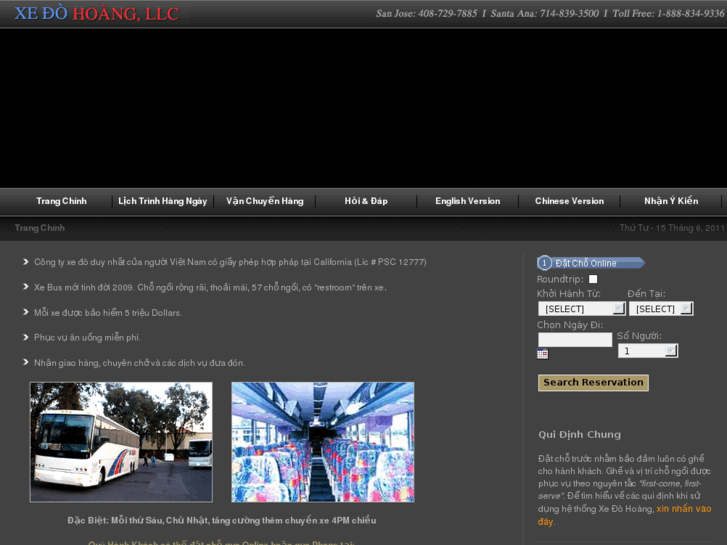Go to Trang Chính menu item
Image resolution: width=727 pixels, height=545 pixels.
pyautogui.click(x=61, y=201)
